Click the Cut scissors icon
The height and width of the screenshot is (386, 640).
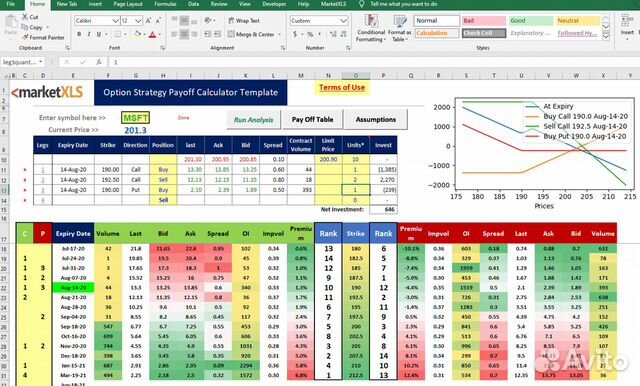click(x=25, y=17)
